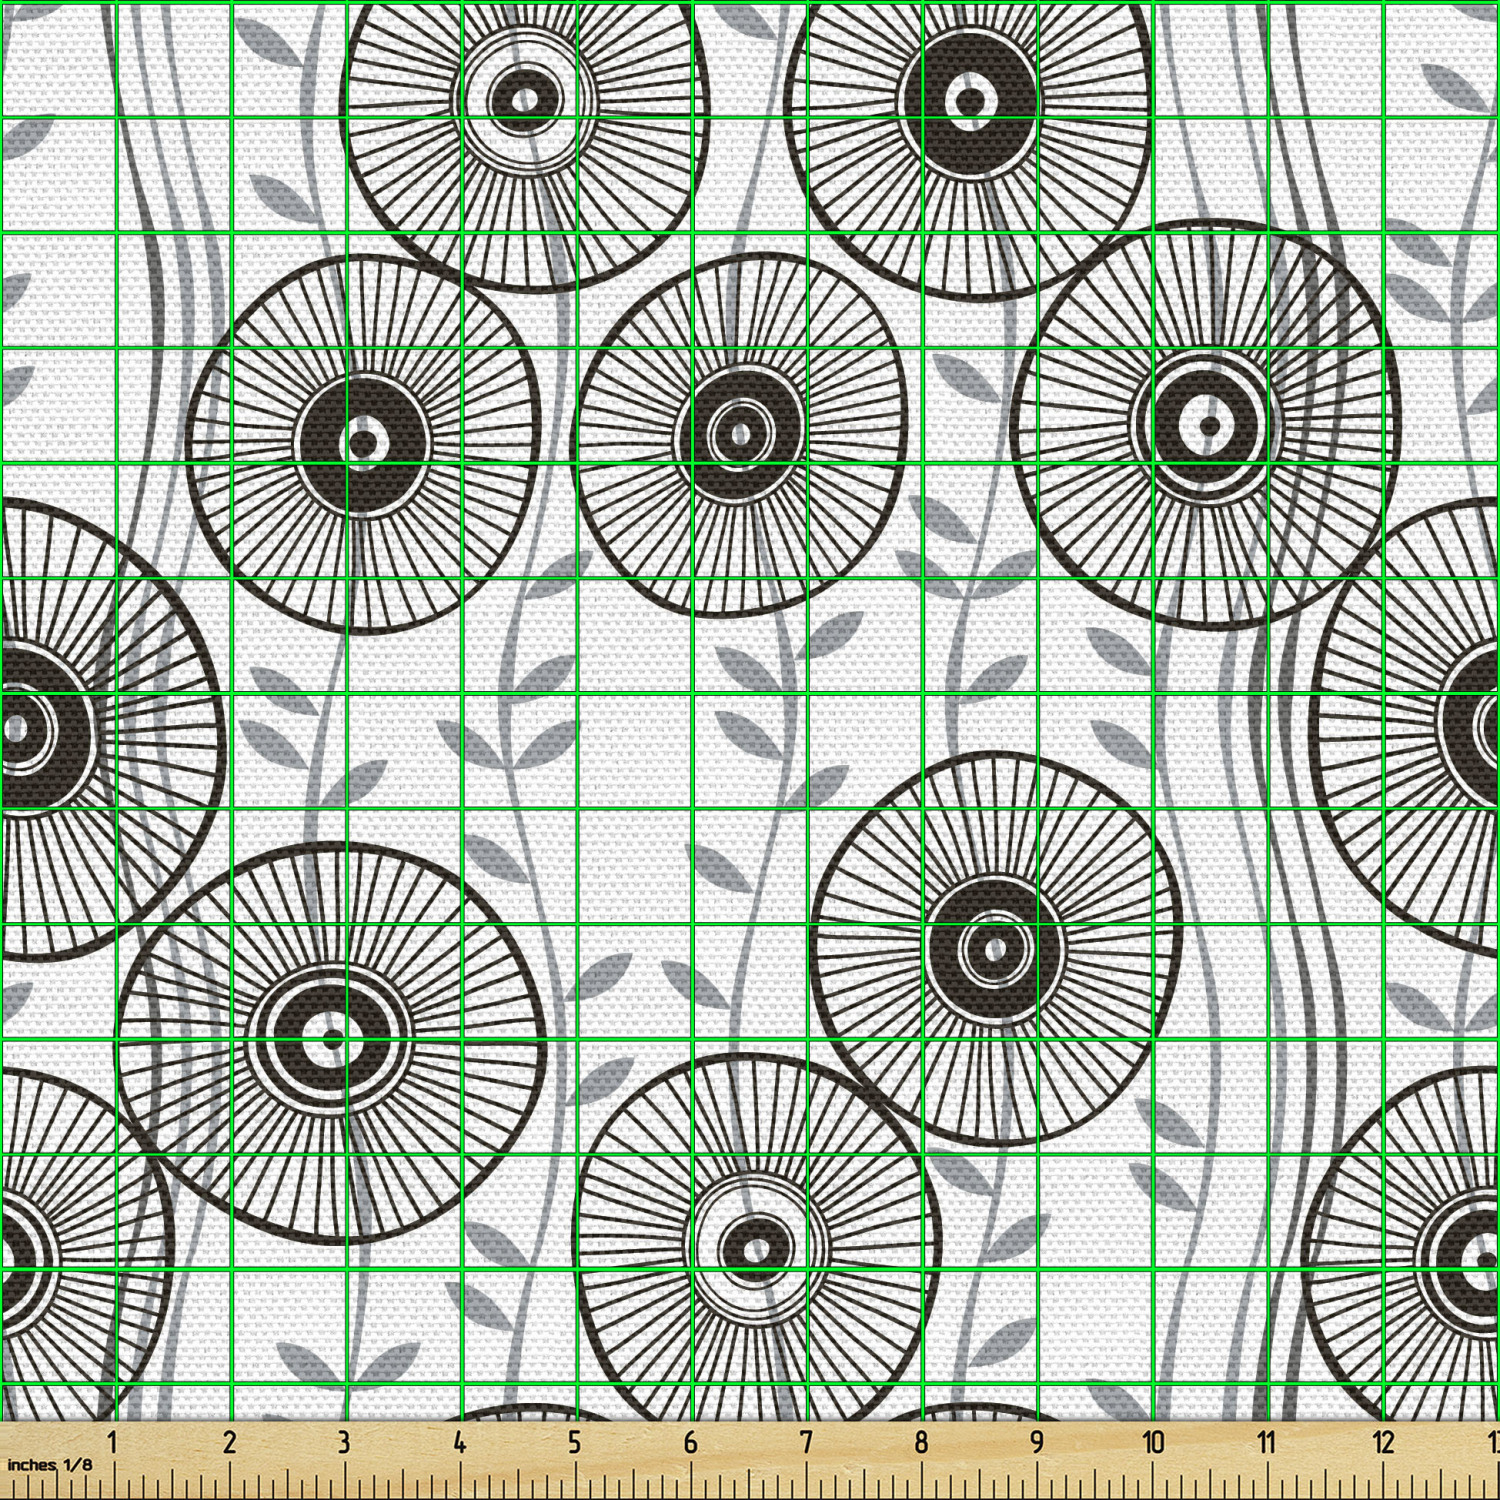This screenshot has width=1500, height=1500.
Task: Click the number 2 on the ruler
Action: [x=229, y=1443]
